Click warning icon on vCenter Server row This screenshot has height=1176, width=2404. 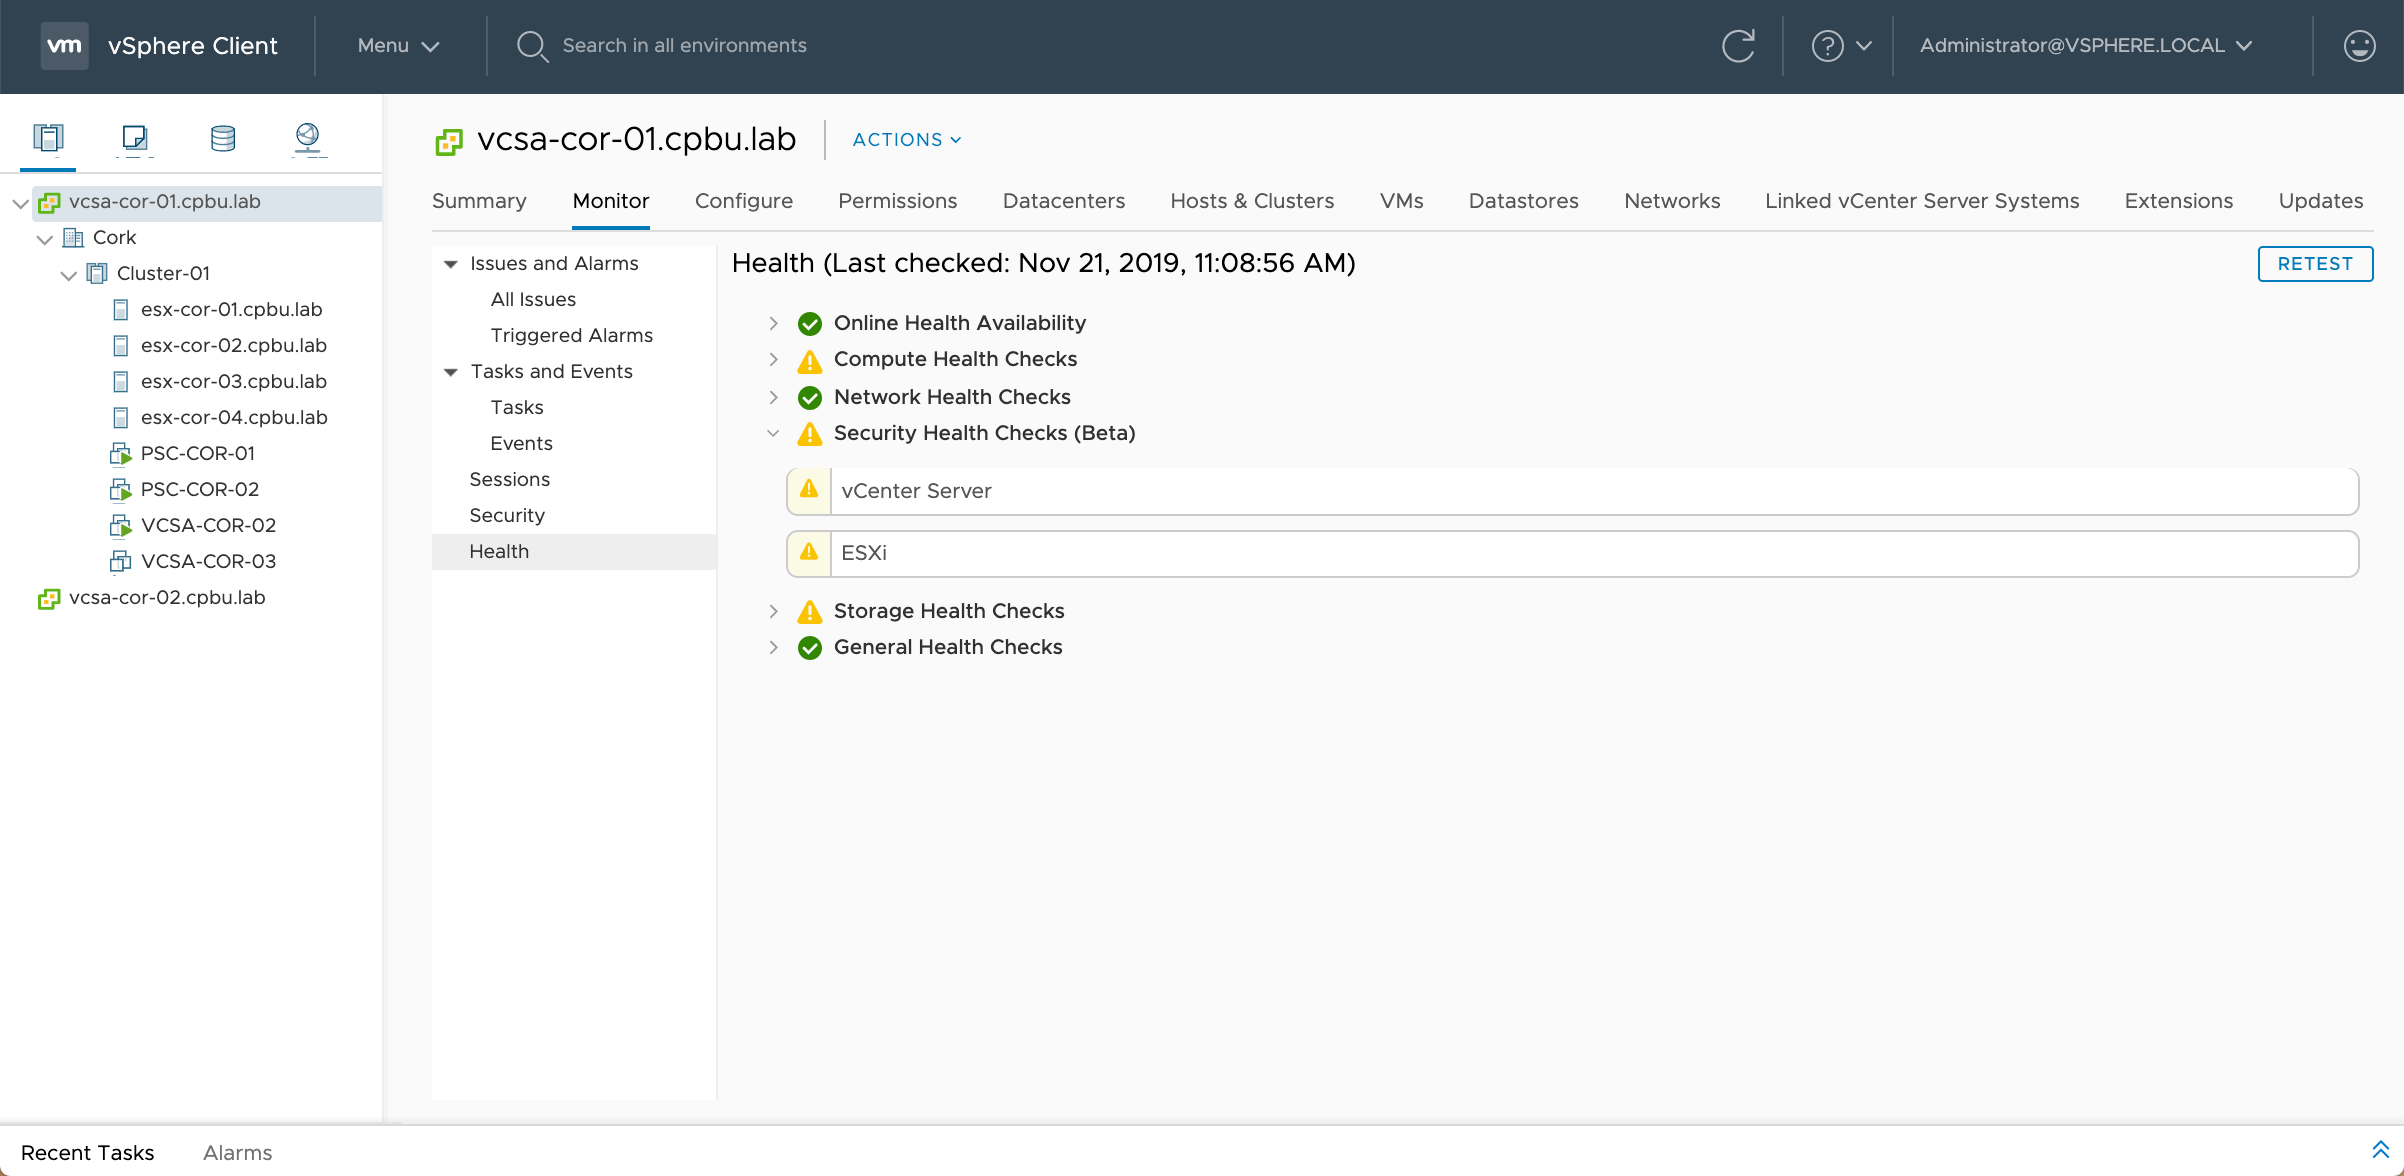click(809, 490)
